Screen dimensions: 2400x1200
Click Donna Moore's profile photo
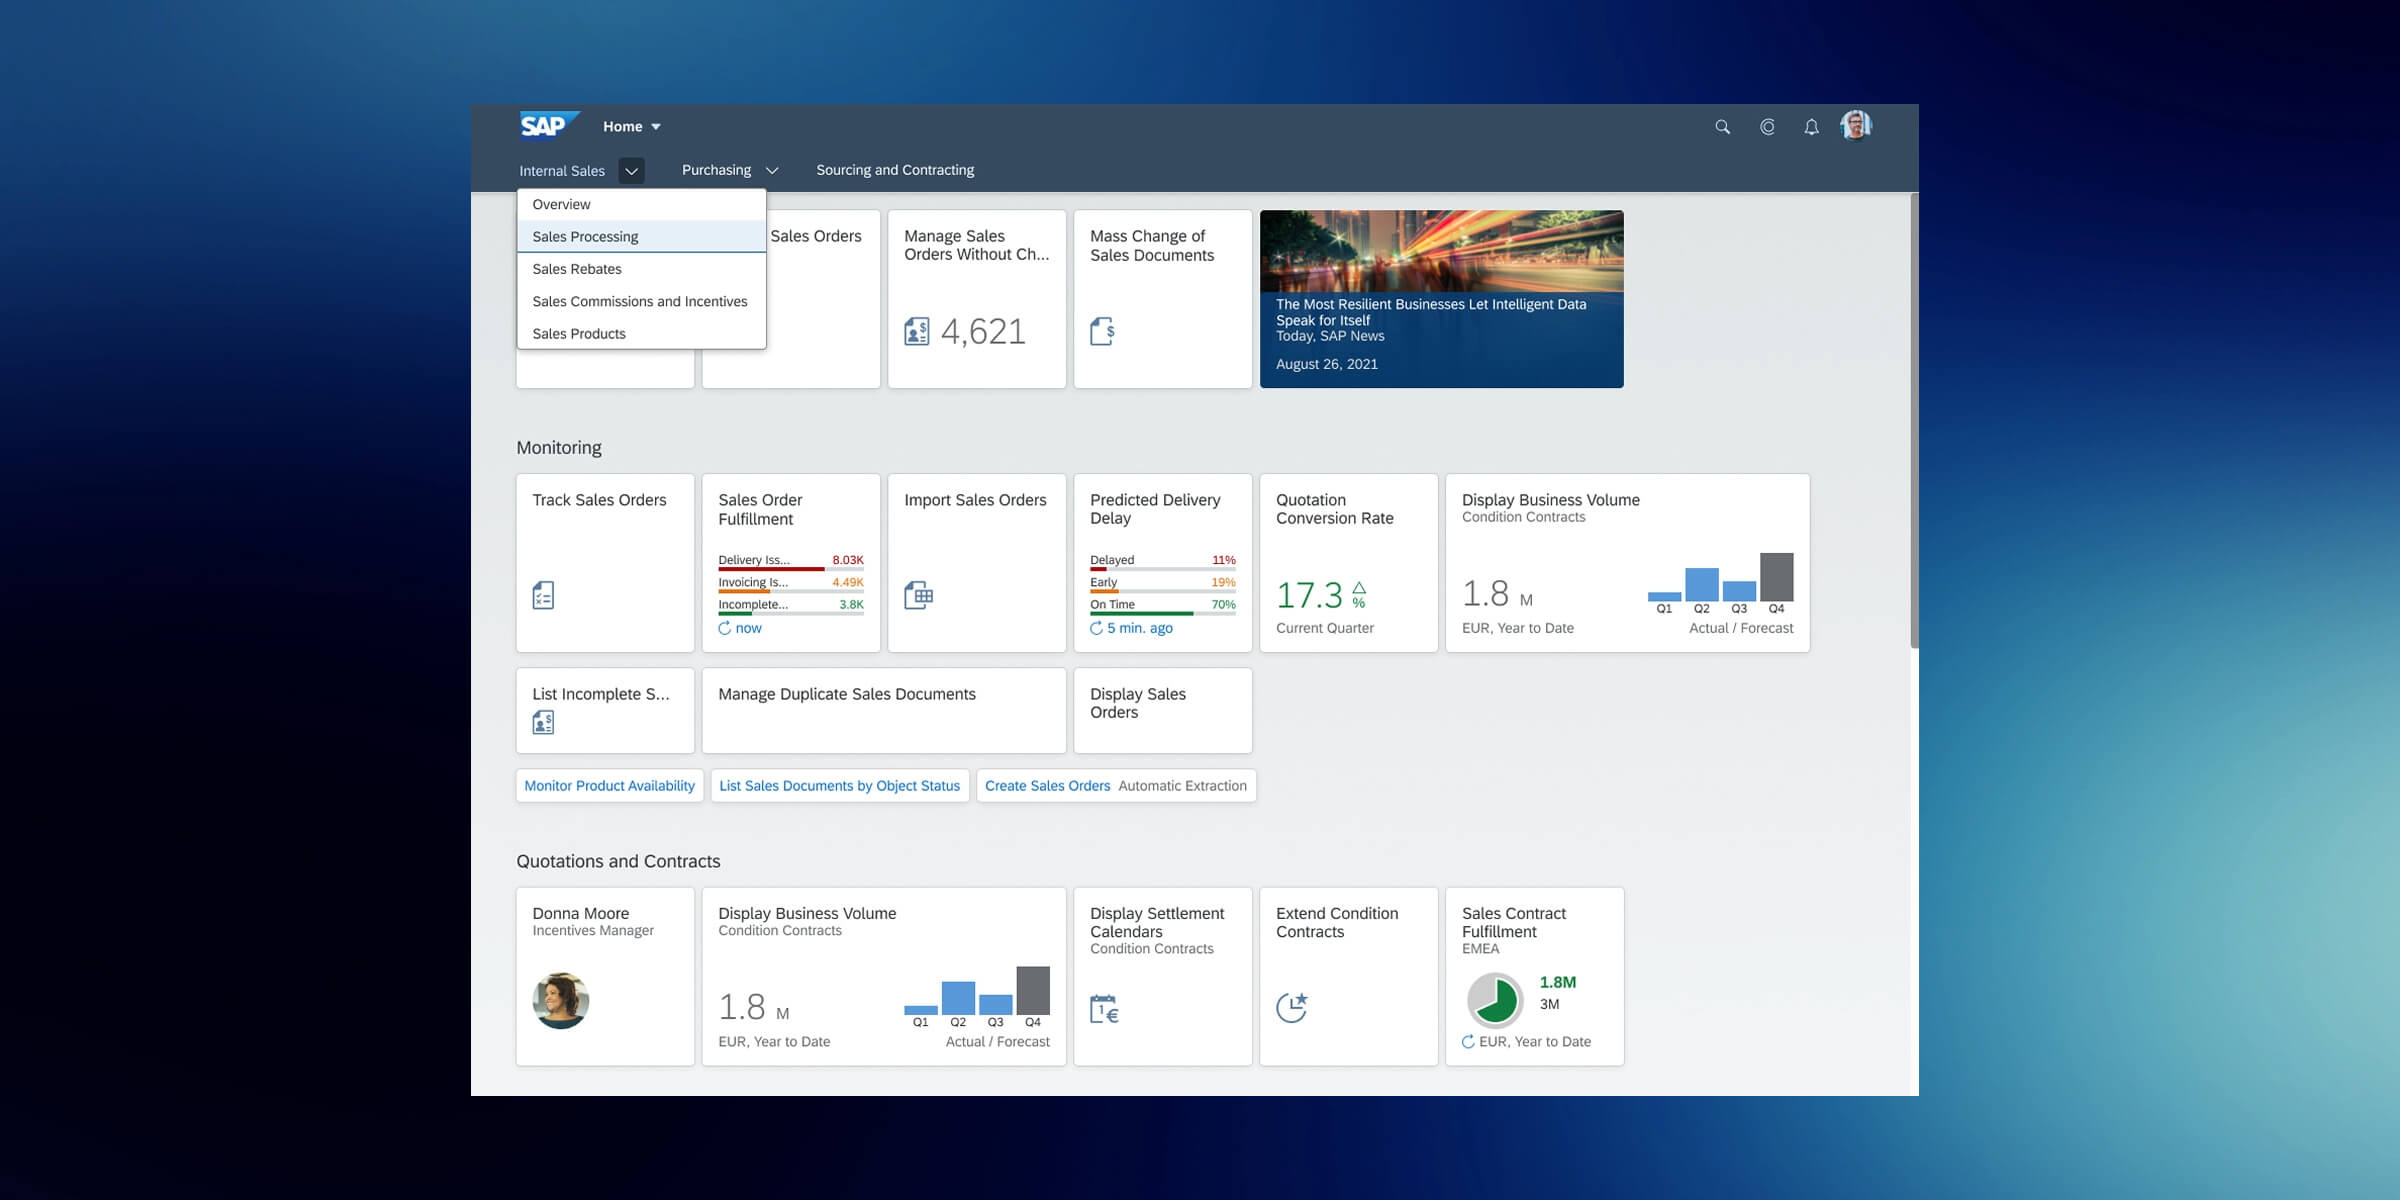560,1000
